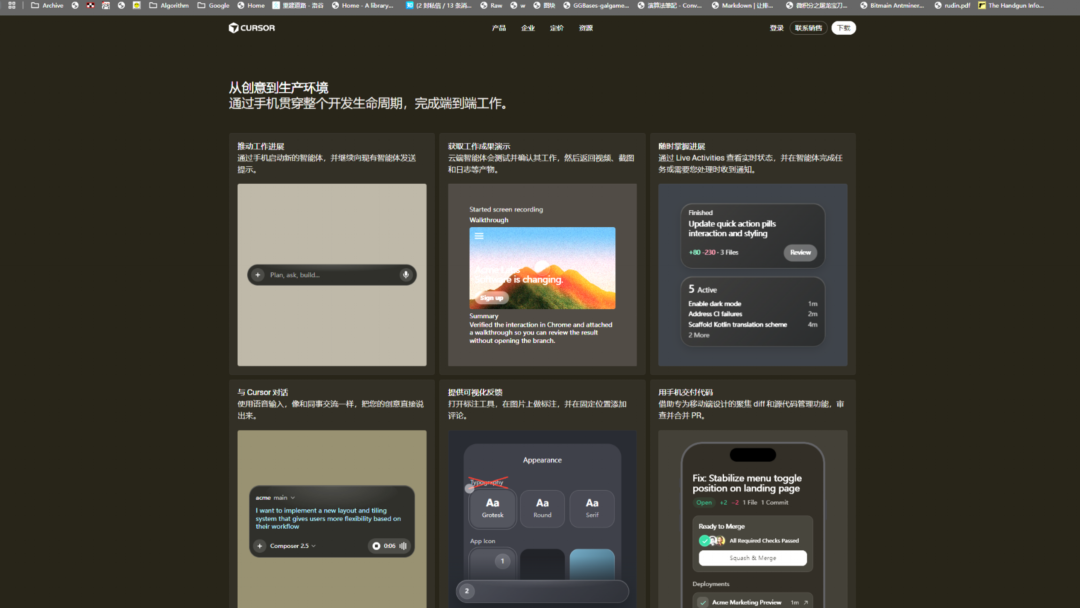
Task: Stop the voice recording at 0:06
Action: tap(376, 546)
